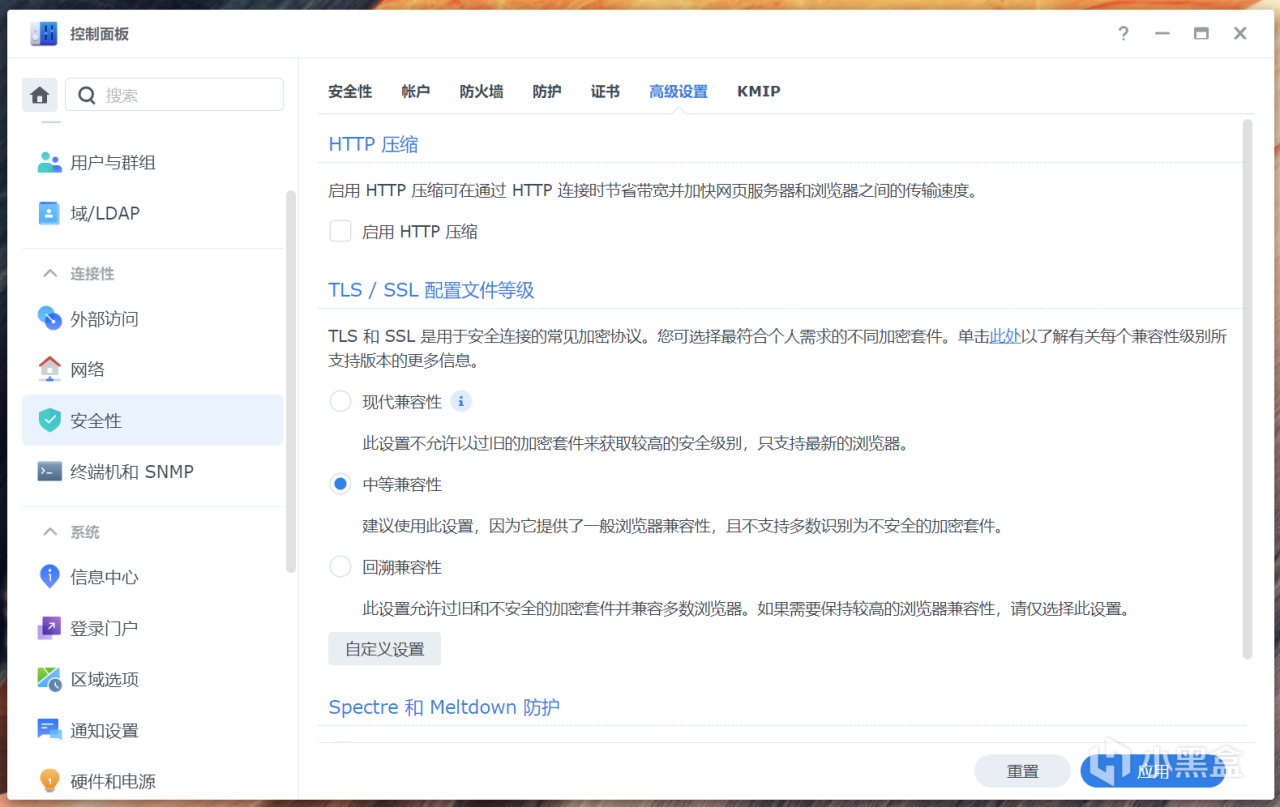The height and width of the screenshot is (807, 1280).
Task: Minimize the 控制面板 window
Action: [x=1161, y=34]
